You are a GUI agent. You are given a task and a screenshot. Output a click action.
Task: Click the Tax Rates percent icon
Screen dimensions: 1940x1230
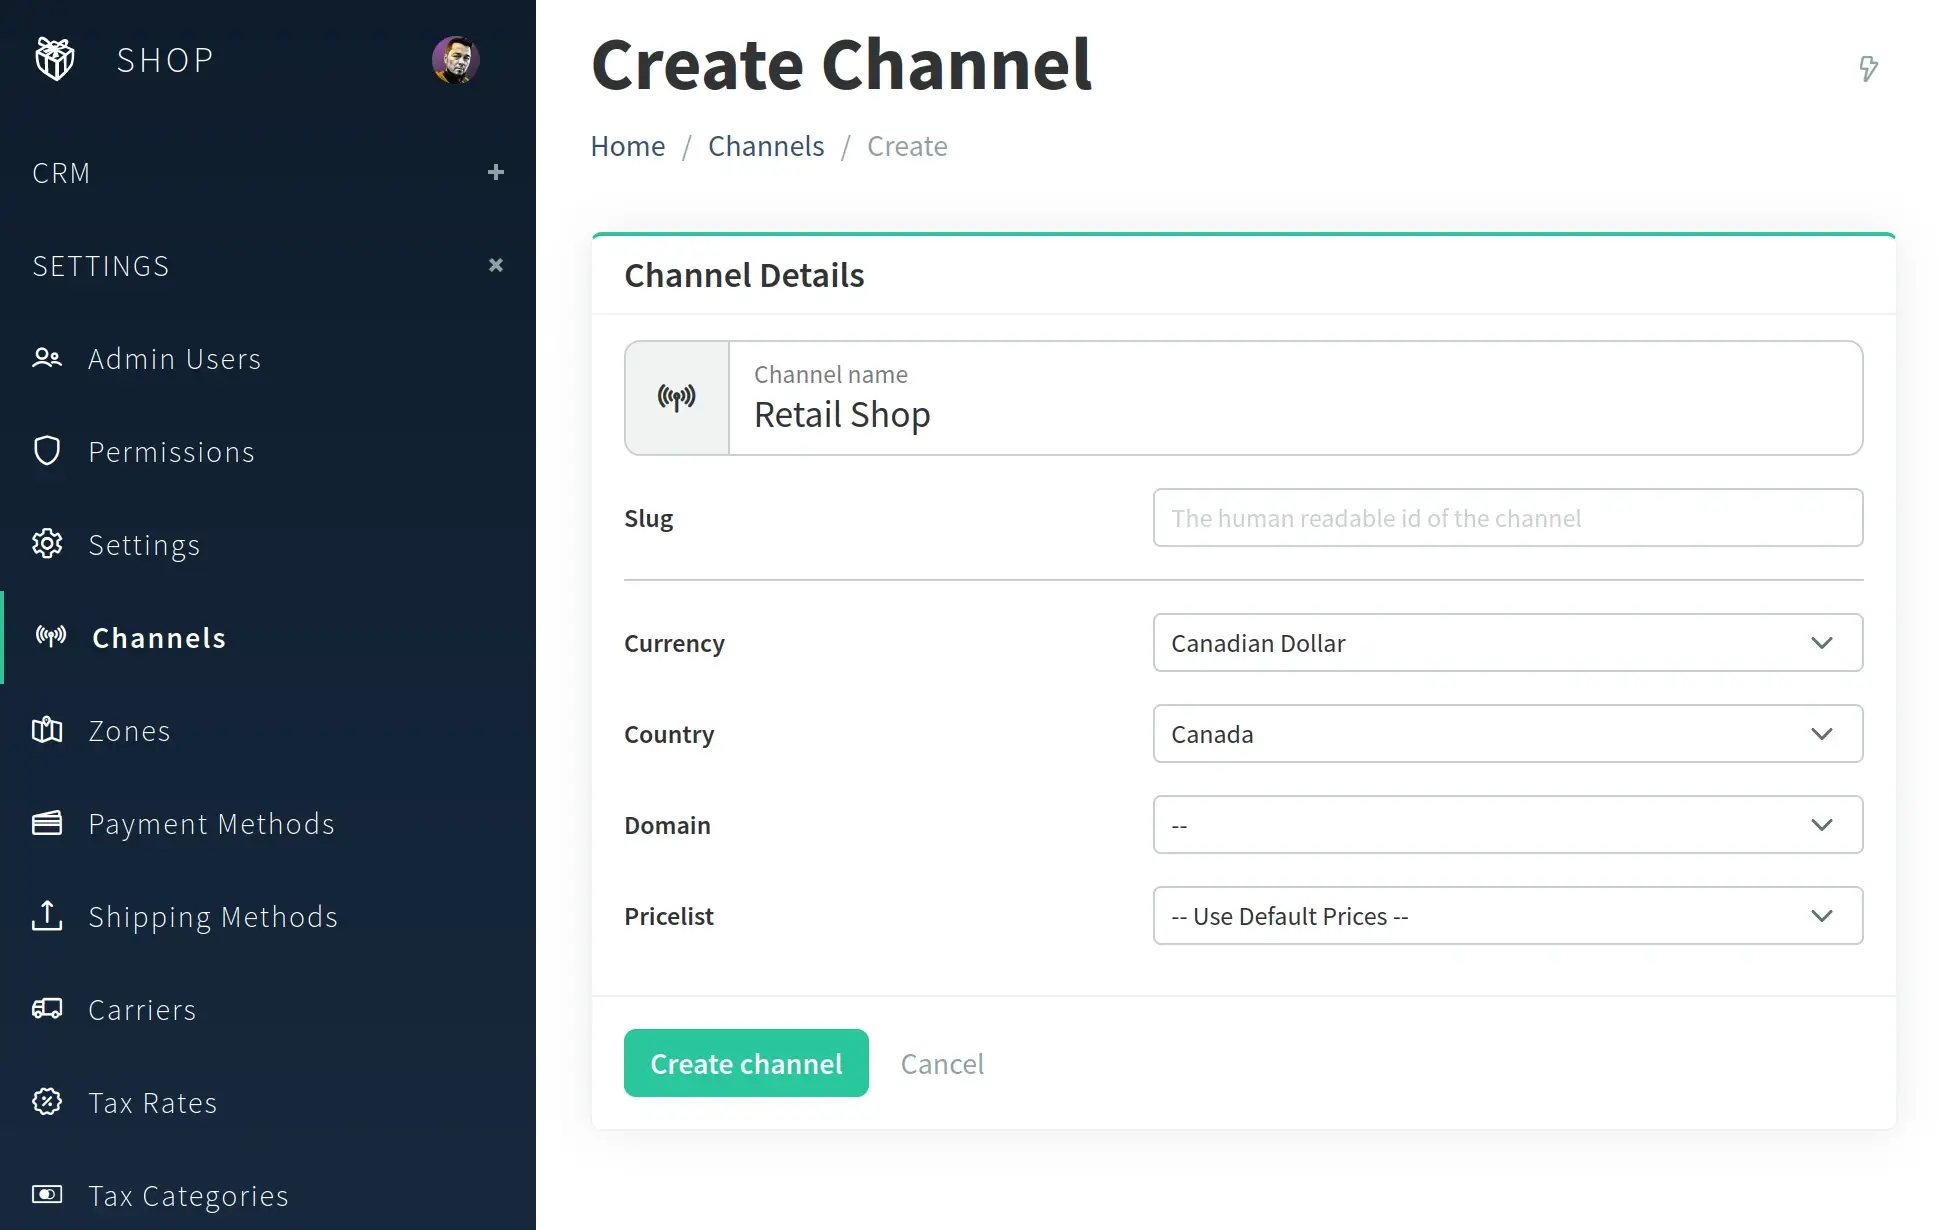pos(47,1102)
